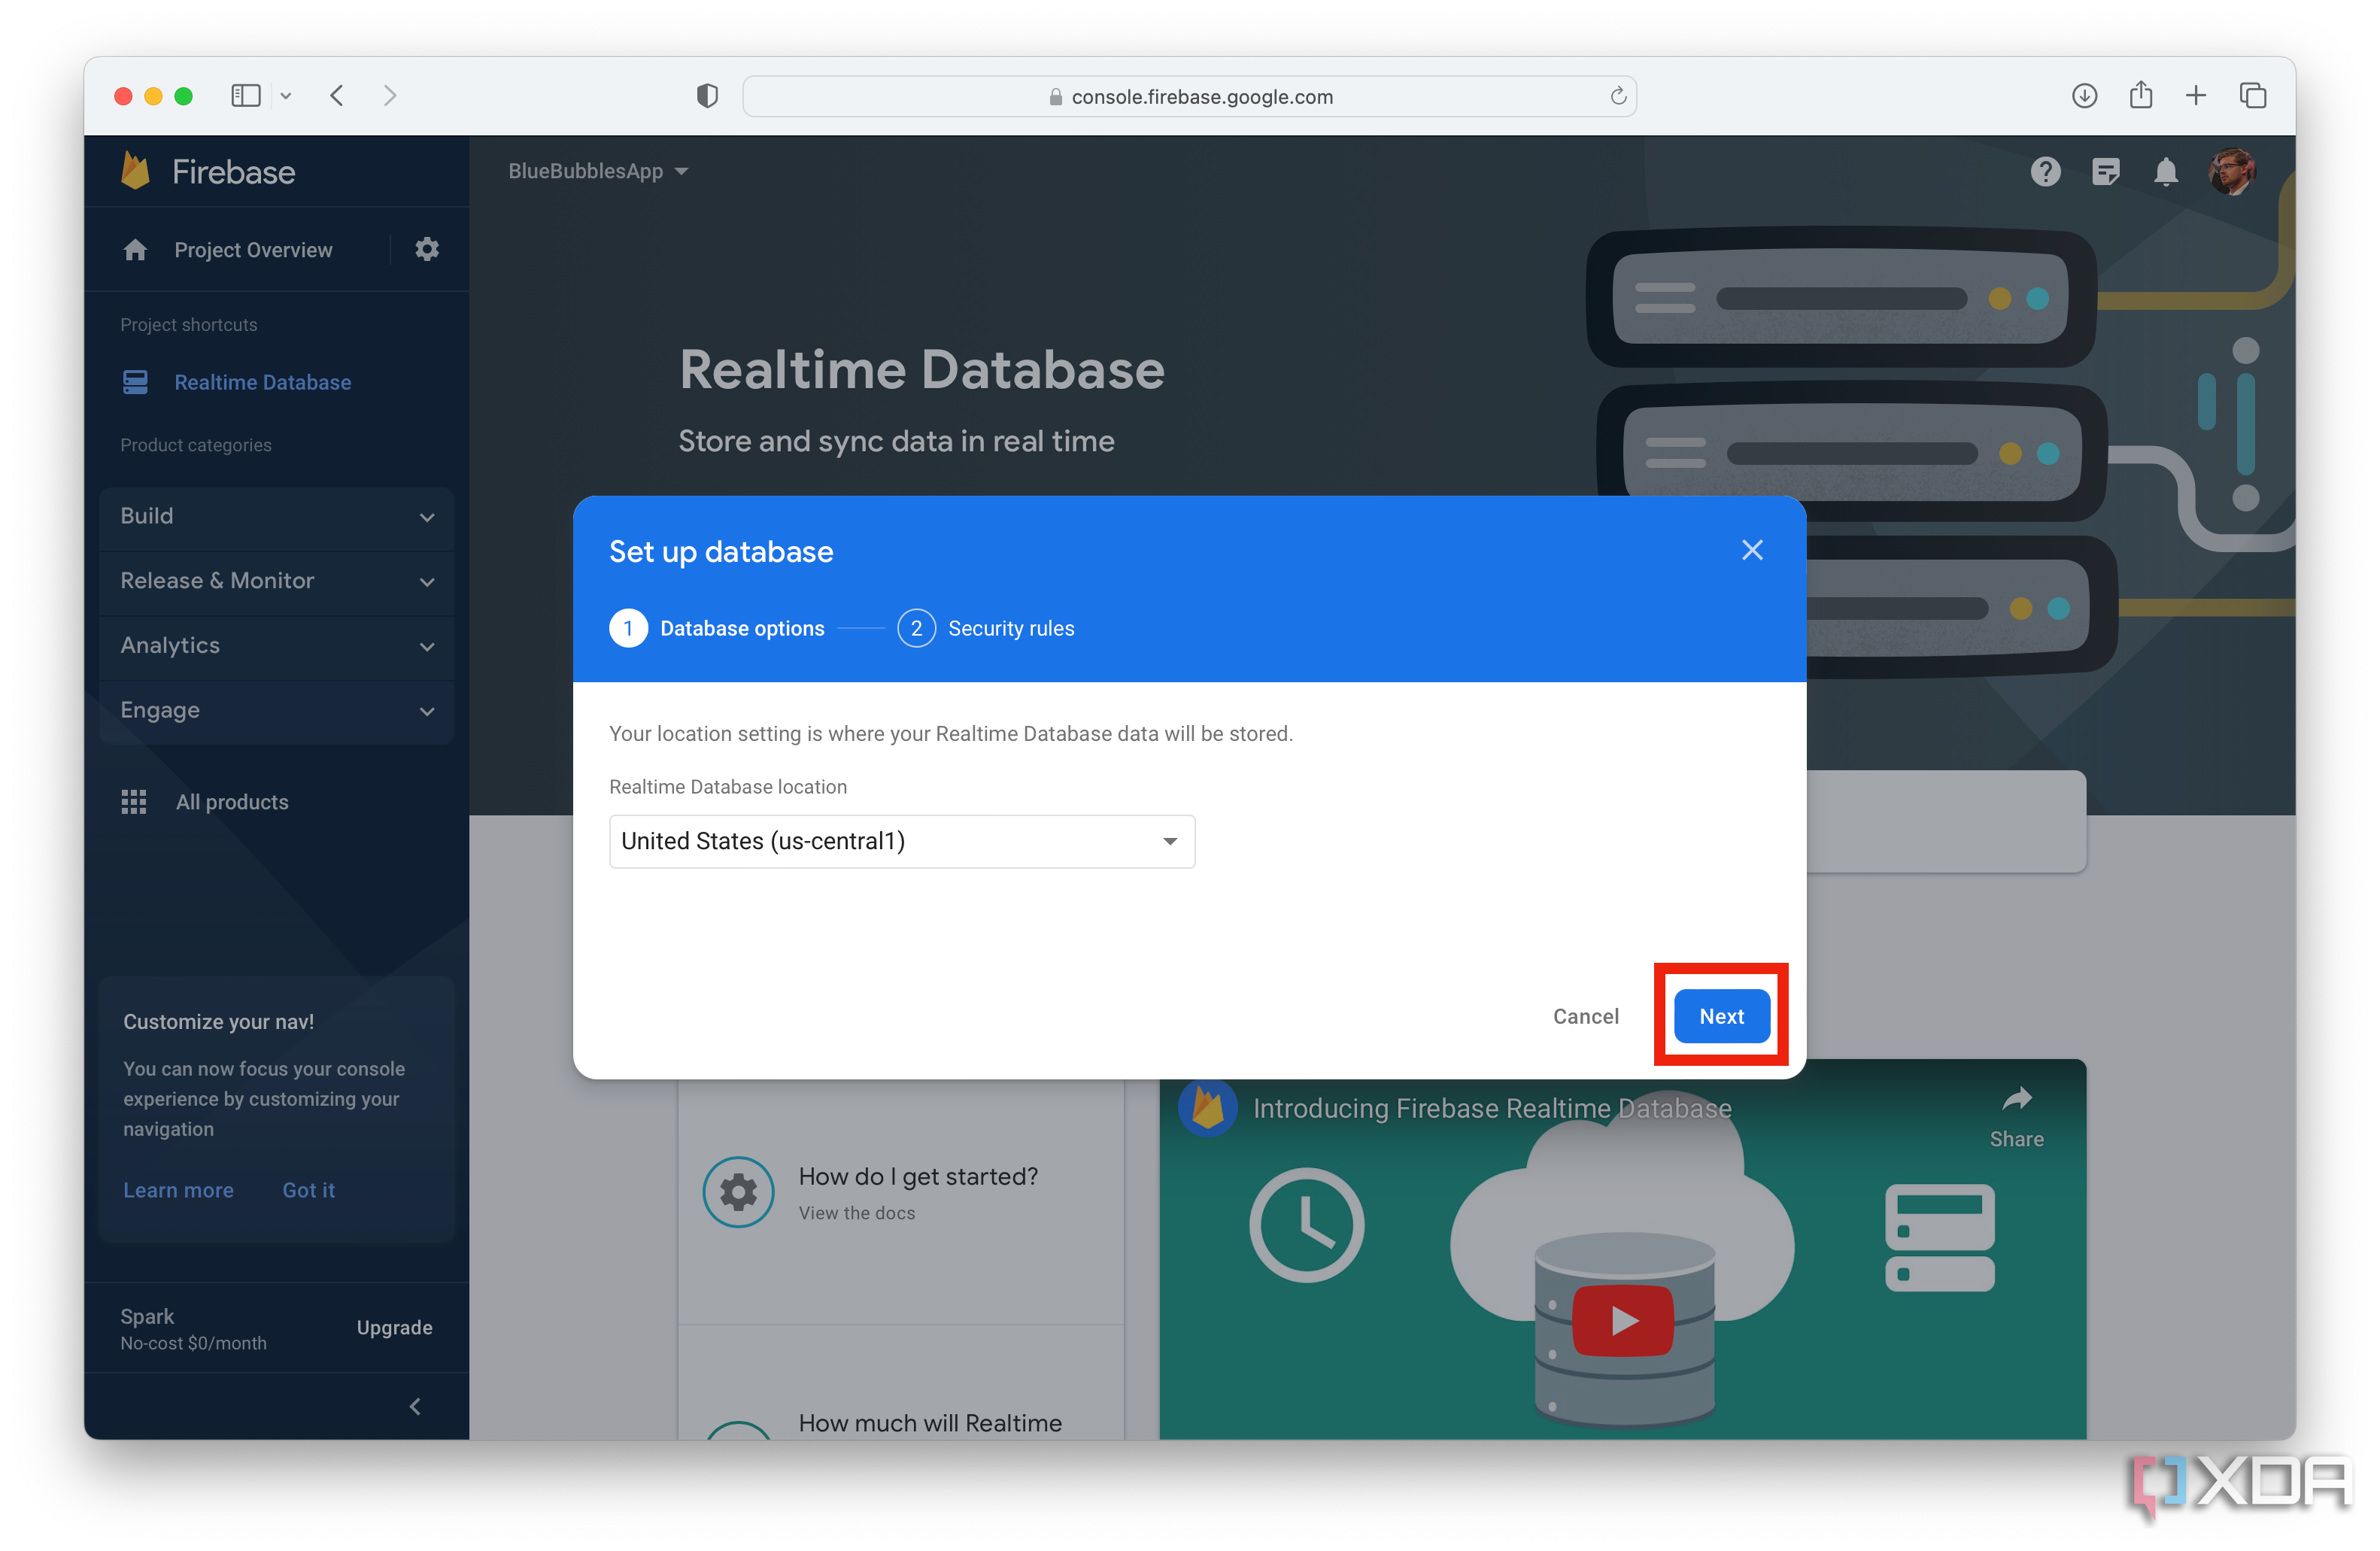Open the All products grid icon

(134, 802)
